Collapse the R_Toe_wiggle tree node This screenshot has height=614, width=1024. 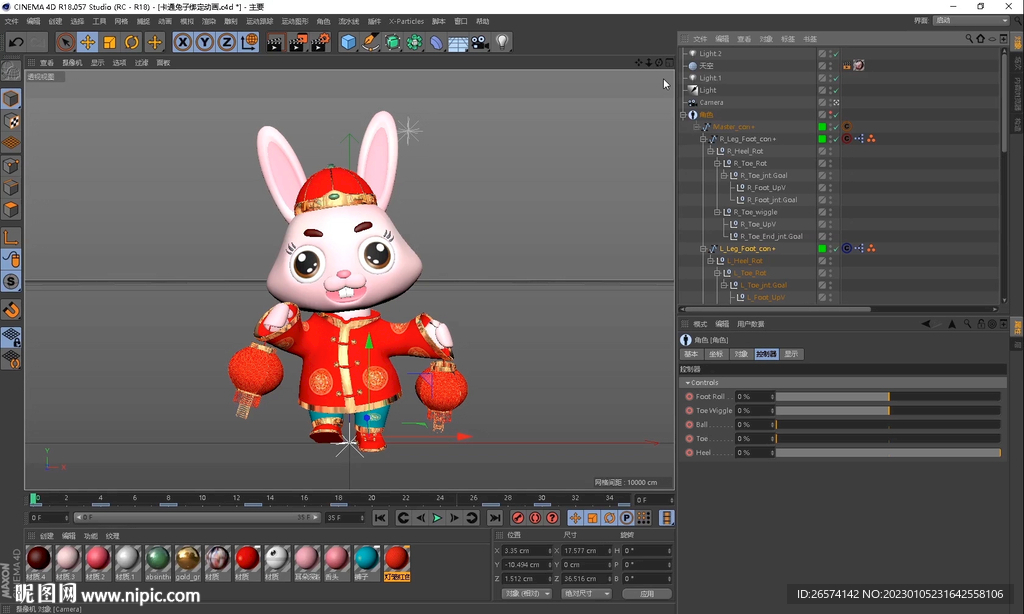point(716,212)
